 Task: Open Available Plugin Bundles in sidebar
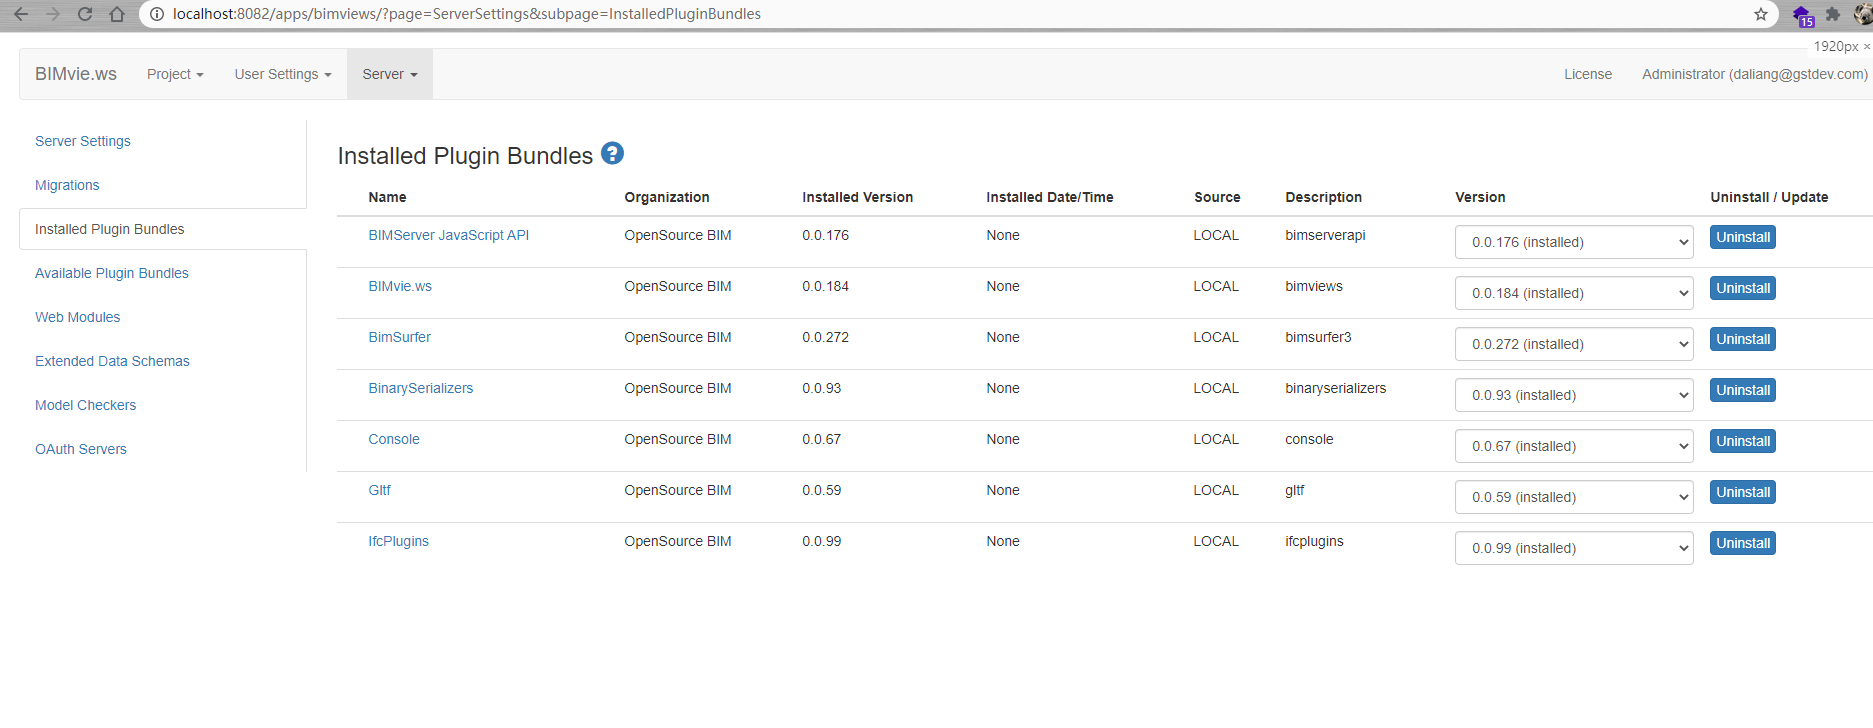[x=112, y=273]
